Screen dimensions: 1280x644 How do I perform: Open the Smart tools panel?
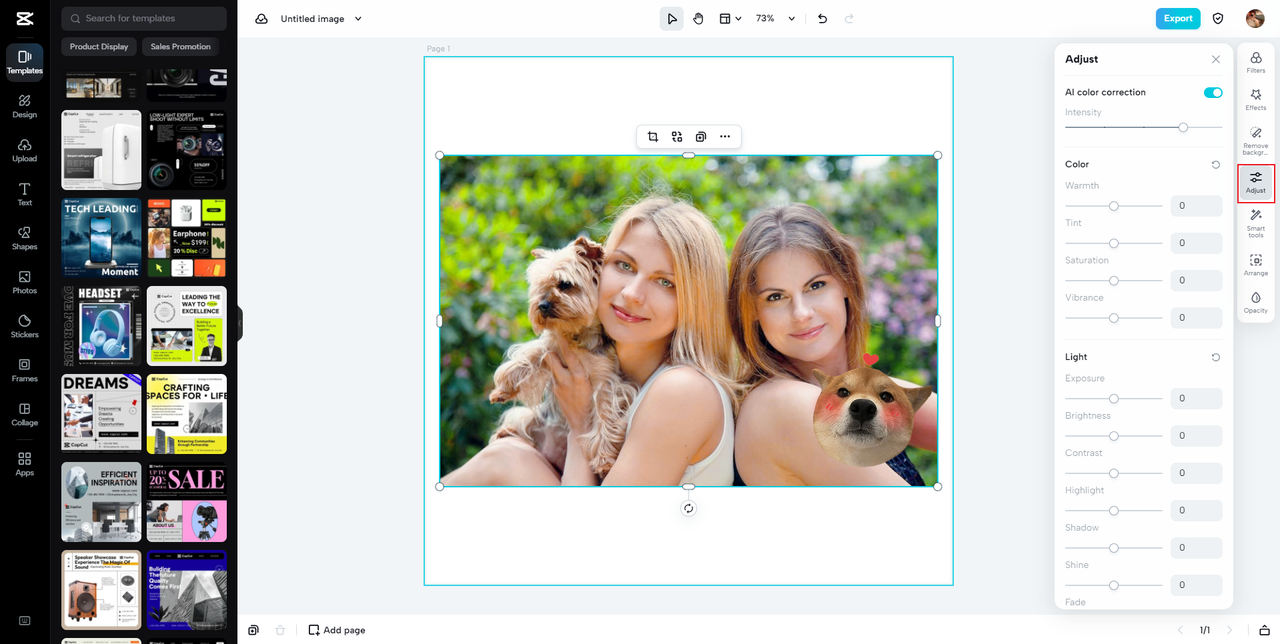click(x=1256, y=221)
